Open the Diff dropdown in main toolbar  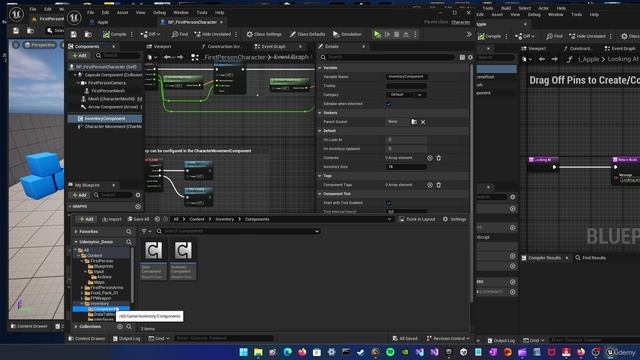(x=150, y=34)
